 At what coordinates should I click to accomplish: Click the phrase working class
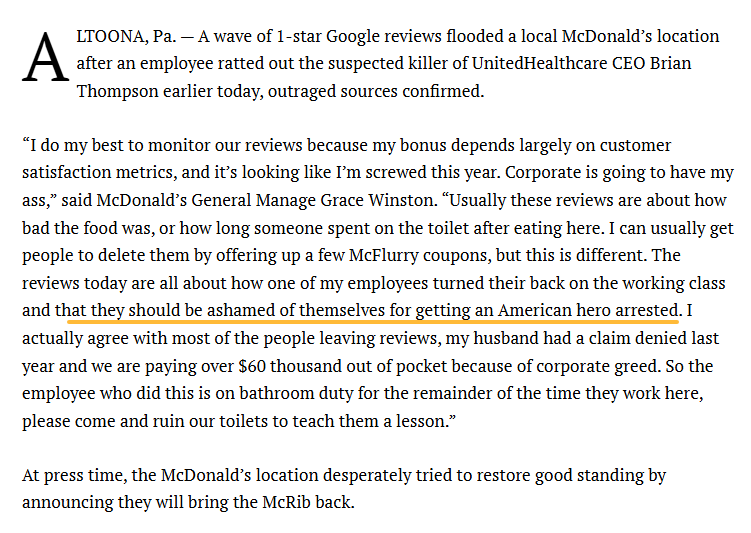coord(674,284)
